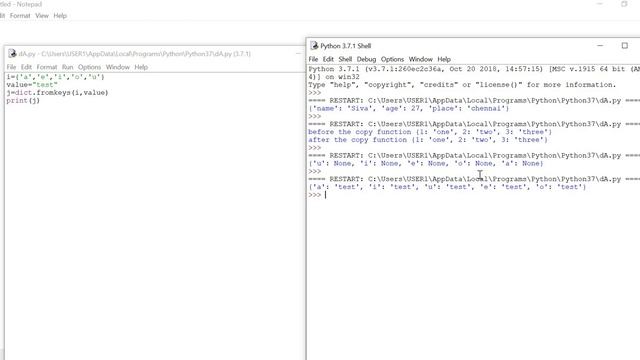Open Window menu in Python Shell
The width and height of the screenshot is (640, 360).
point(420,59)
